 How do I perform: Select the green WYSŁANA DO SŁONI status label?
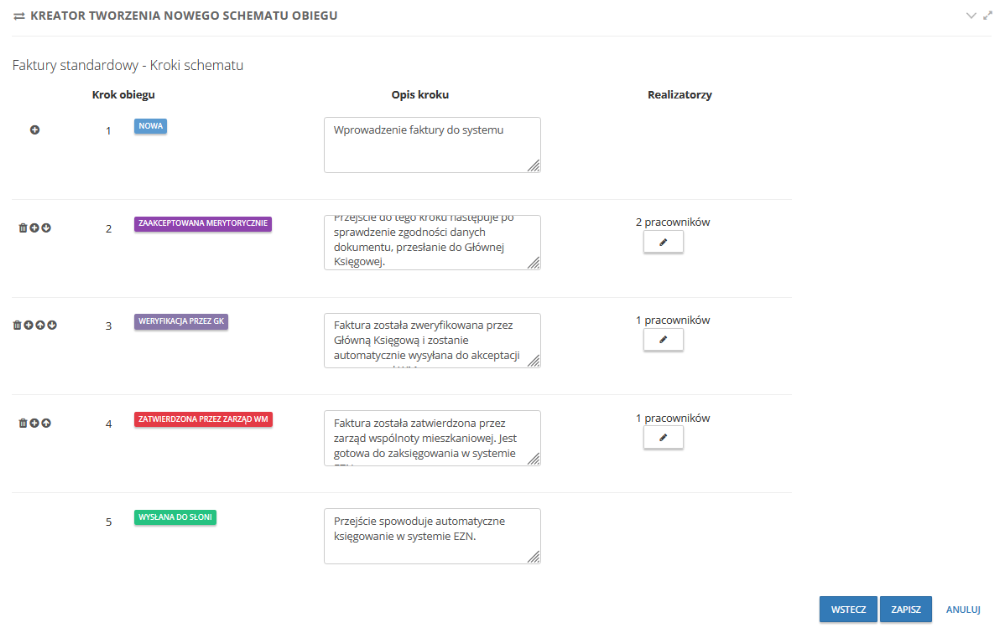pyautogui.click(x=175, y=518)
